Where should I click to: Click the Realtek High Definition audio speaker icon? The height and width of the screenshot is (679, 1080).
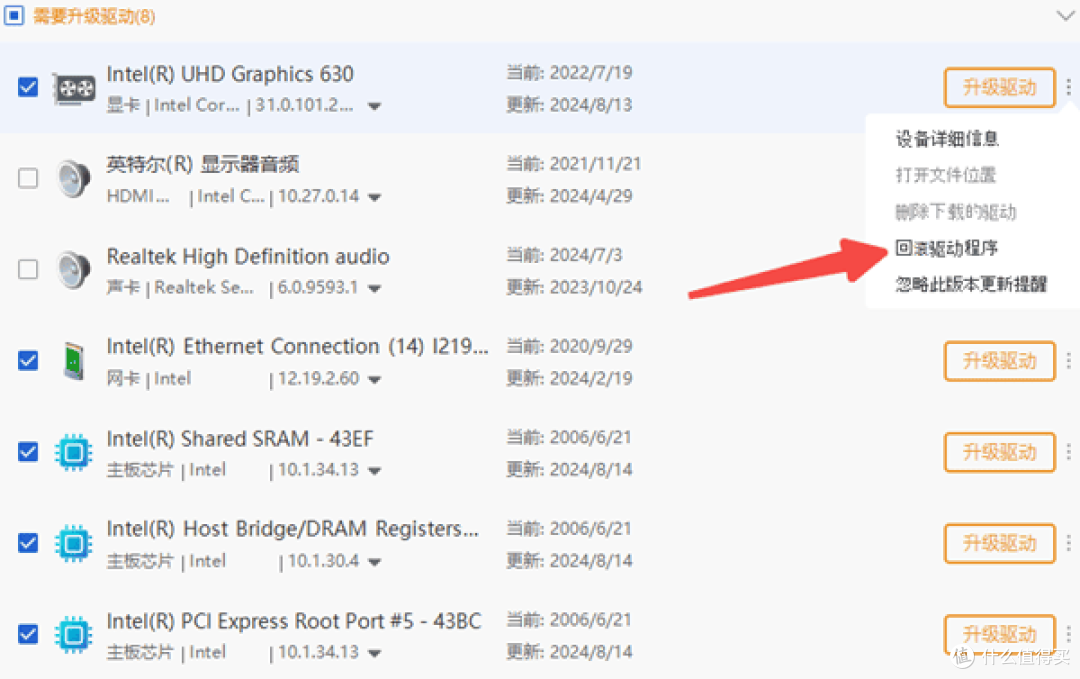point(74,269)
